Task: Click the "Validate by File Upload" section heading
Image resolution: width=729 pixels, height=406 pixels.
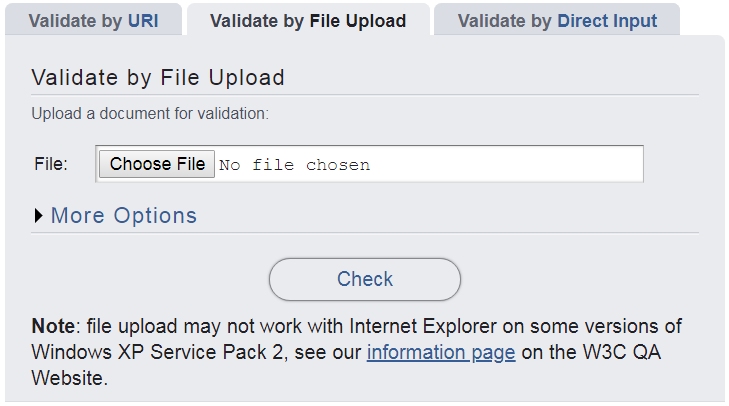Action: pyautogui.click(x=158, y=78)
